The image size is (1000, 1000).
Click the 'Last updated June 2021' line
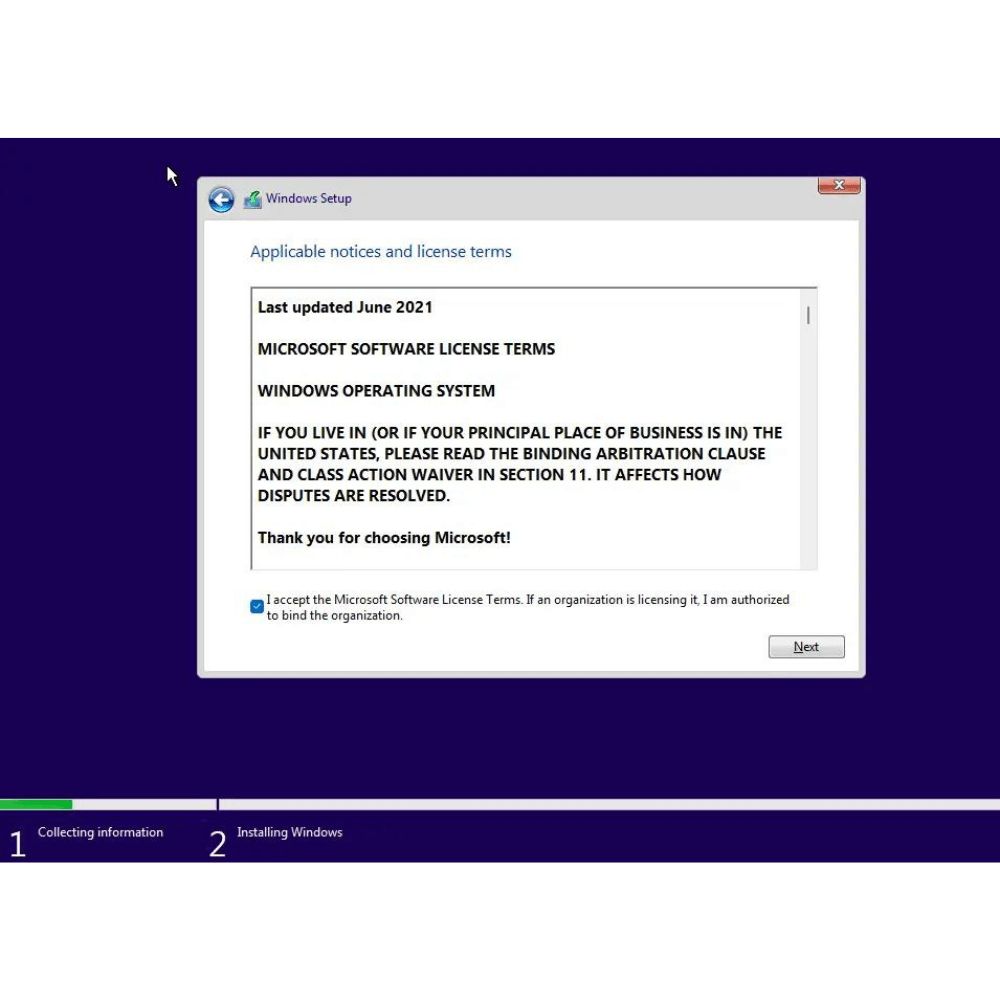345,307
